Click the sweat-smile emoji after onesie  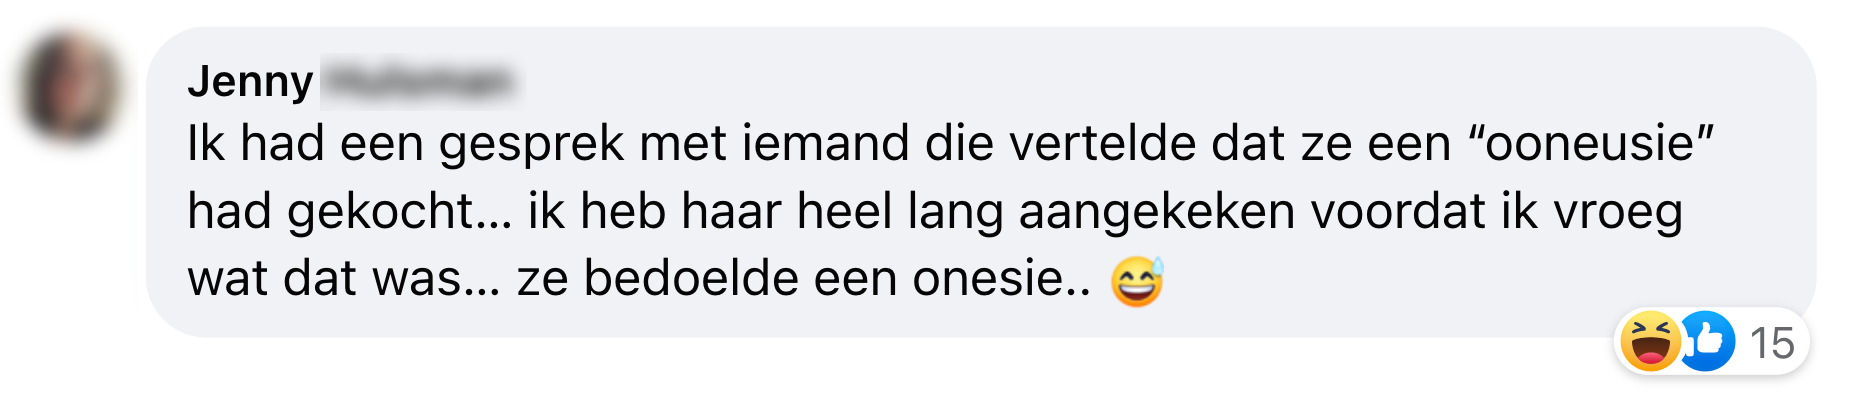(1138, 280)
